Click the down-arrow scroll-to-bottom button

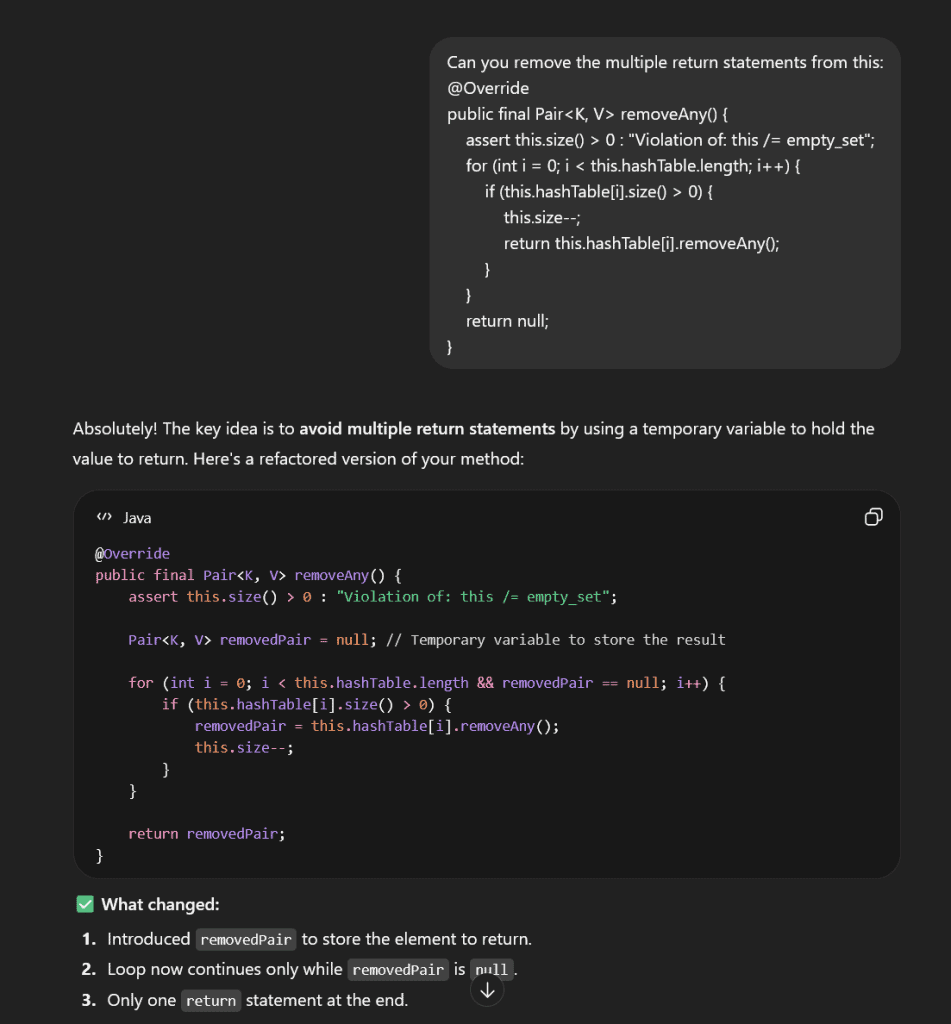coord(487,989)
